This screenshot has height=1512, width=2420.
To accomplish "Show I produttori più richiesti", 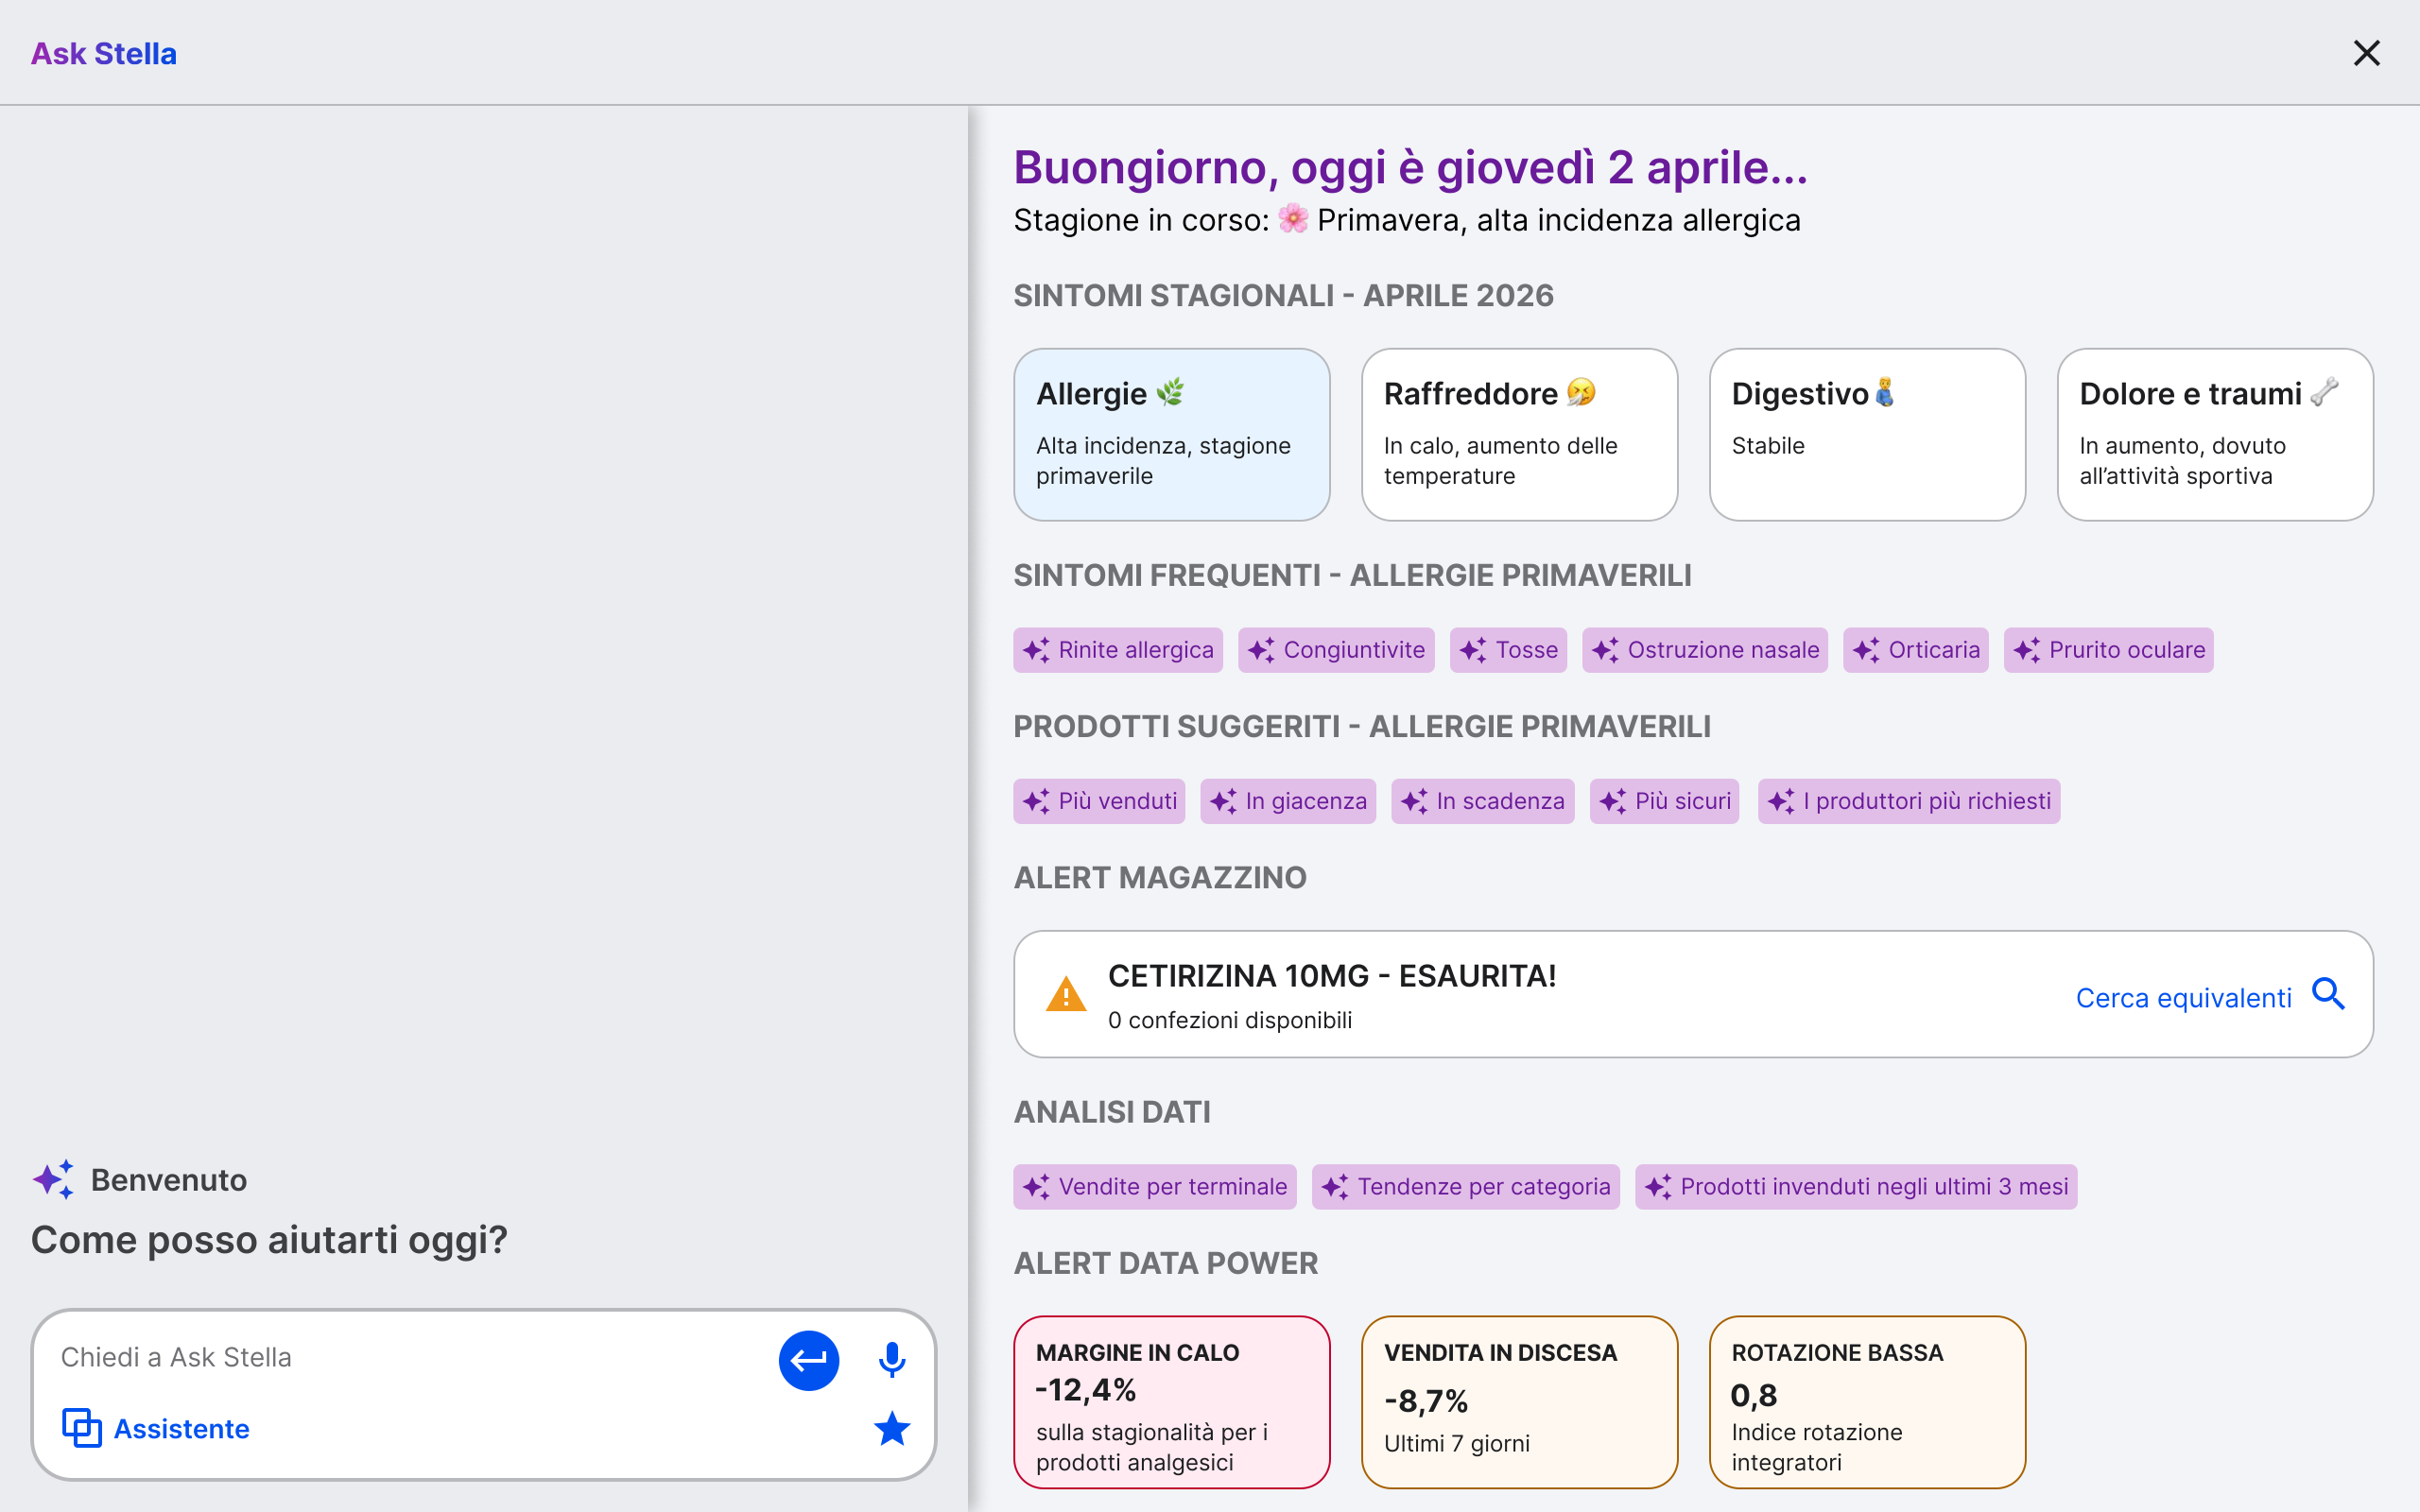I will point(1909,801).
